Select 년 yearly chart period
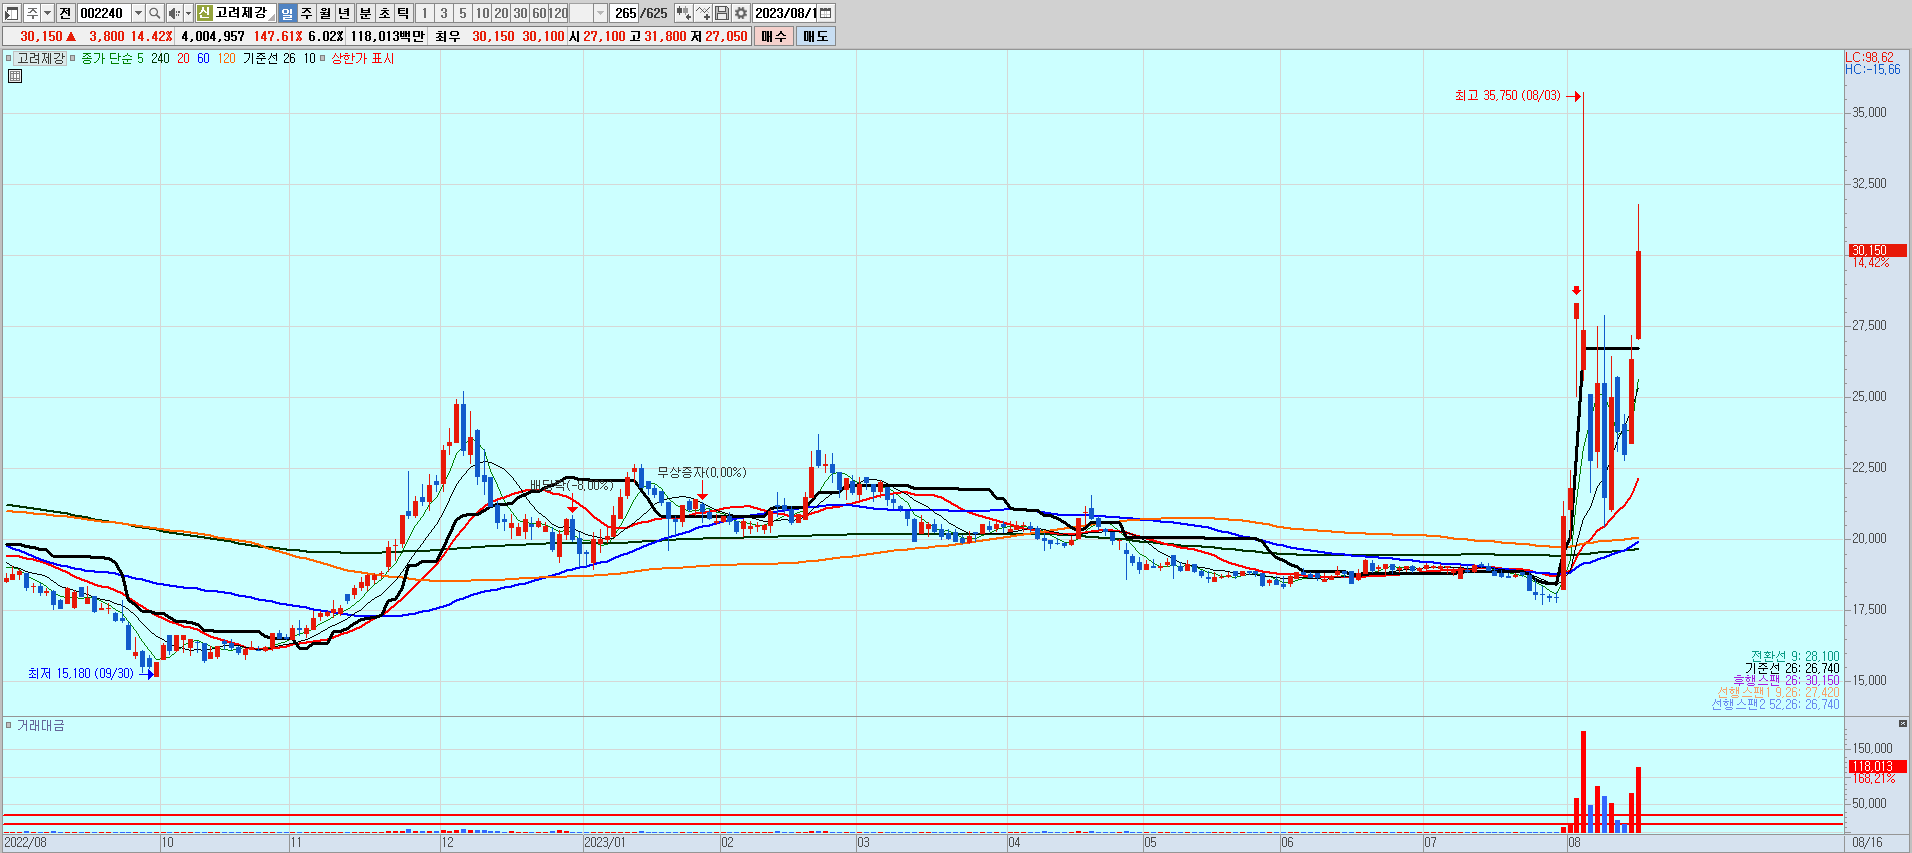This screenshot has height=853, width=1912. [344, 13]
